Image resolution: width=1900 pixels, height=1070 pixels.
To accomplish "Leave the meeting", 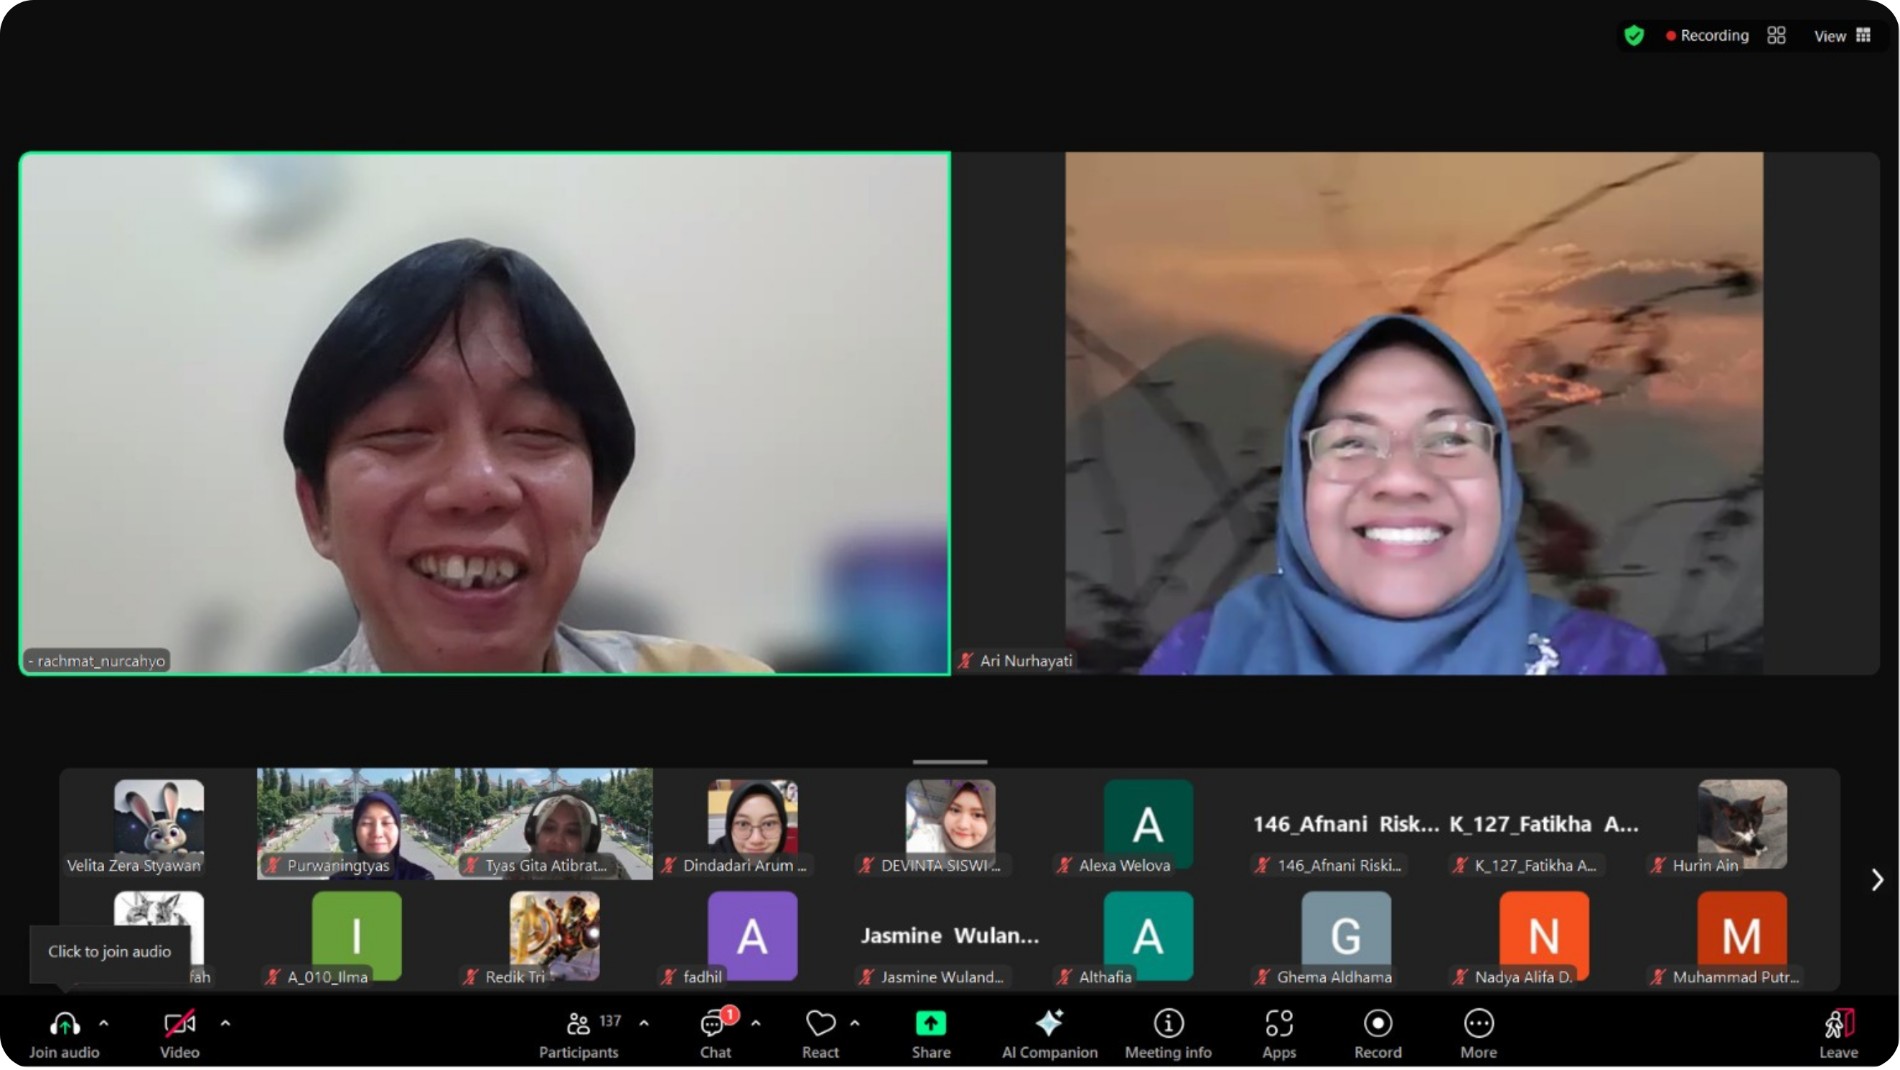I will (x=1838, y=1033).
